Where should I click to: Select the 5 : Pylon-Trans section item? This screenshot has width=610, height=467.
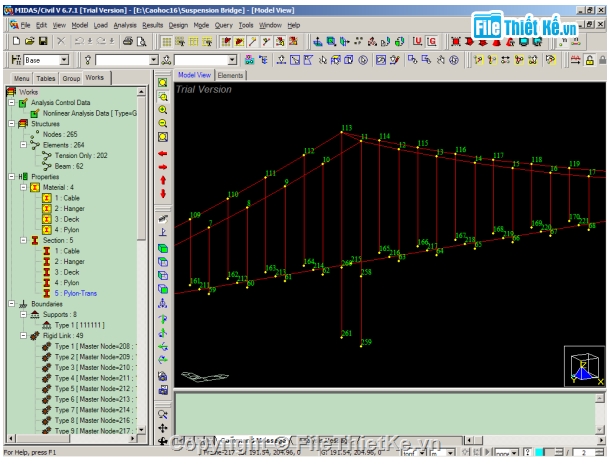(75, 293)
